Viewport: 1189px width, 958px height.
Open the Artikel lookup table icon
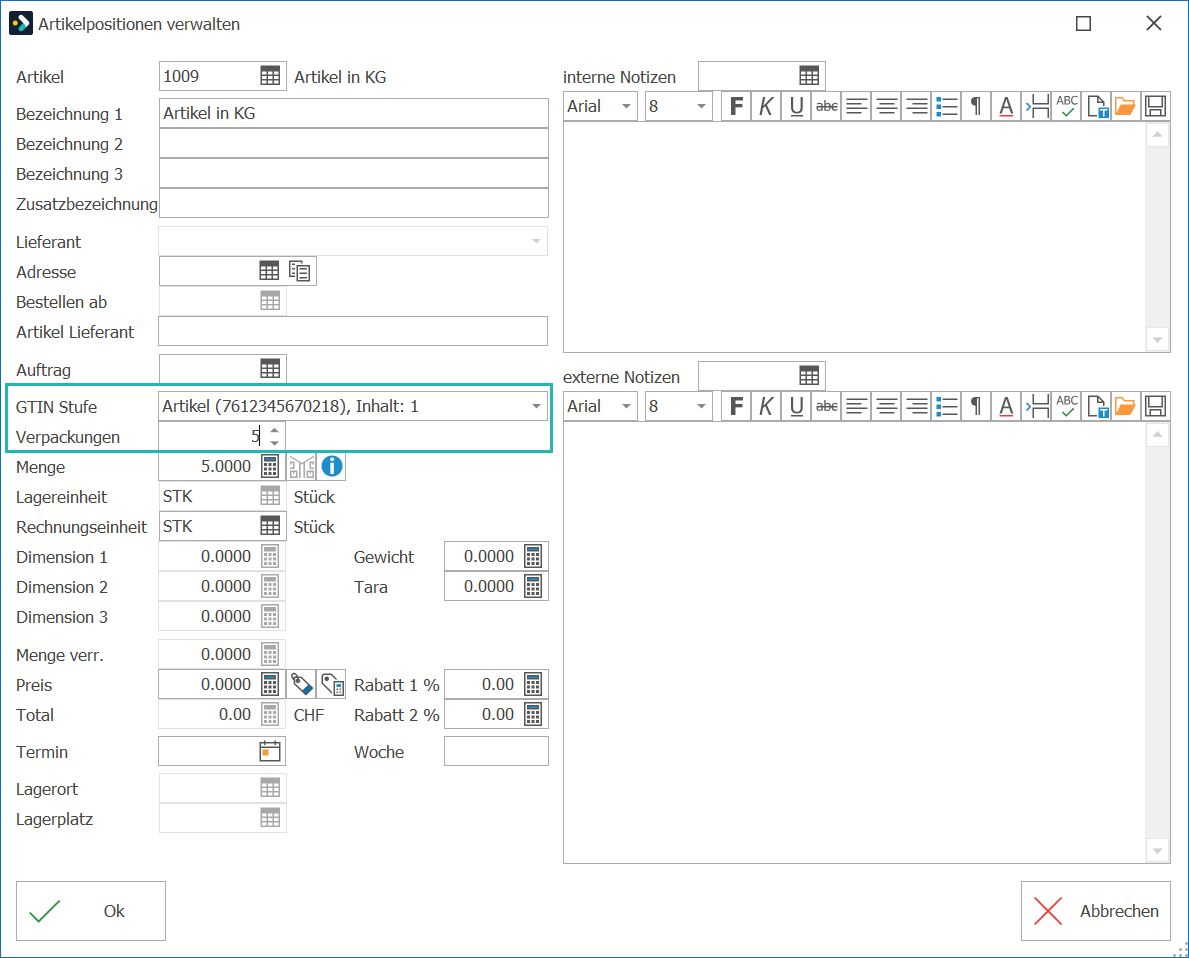pos(270,76)
